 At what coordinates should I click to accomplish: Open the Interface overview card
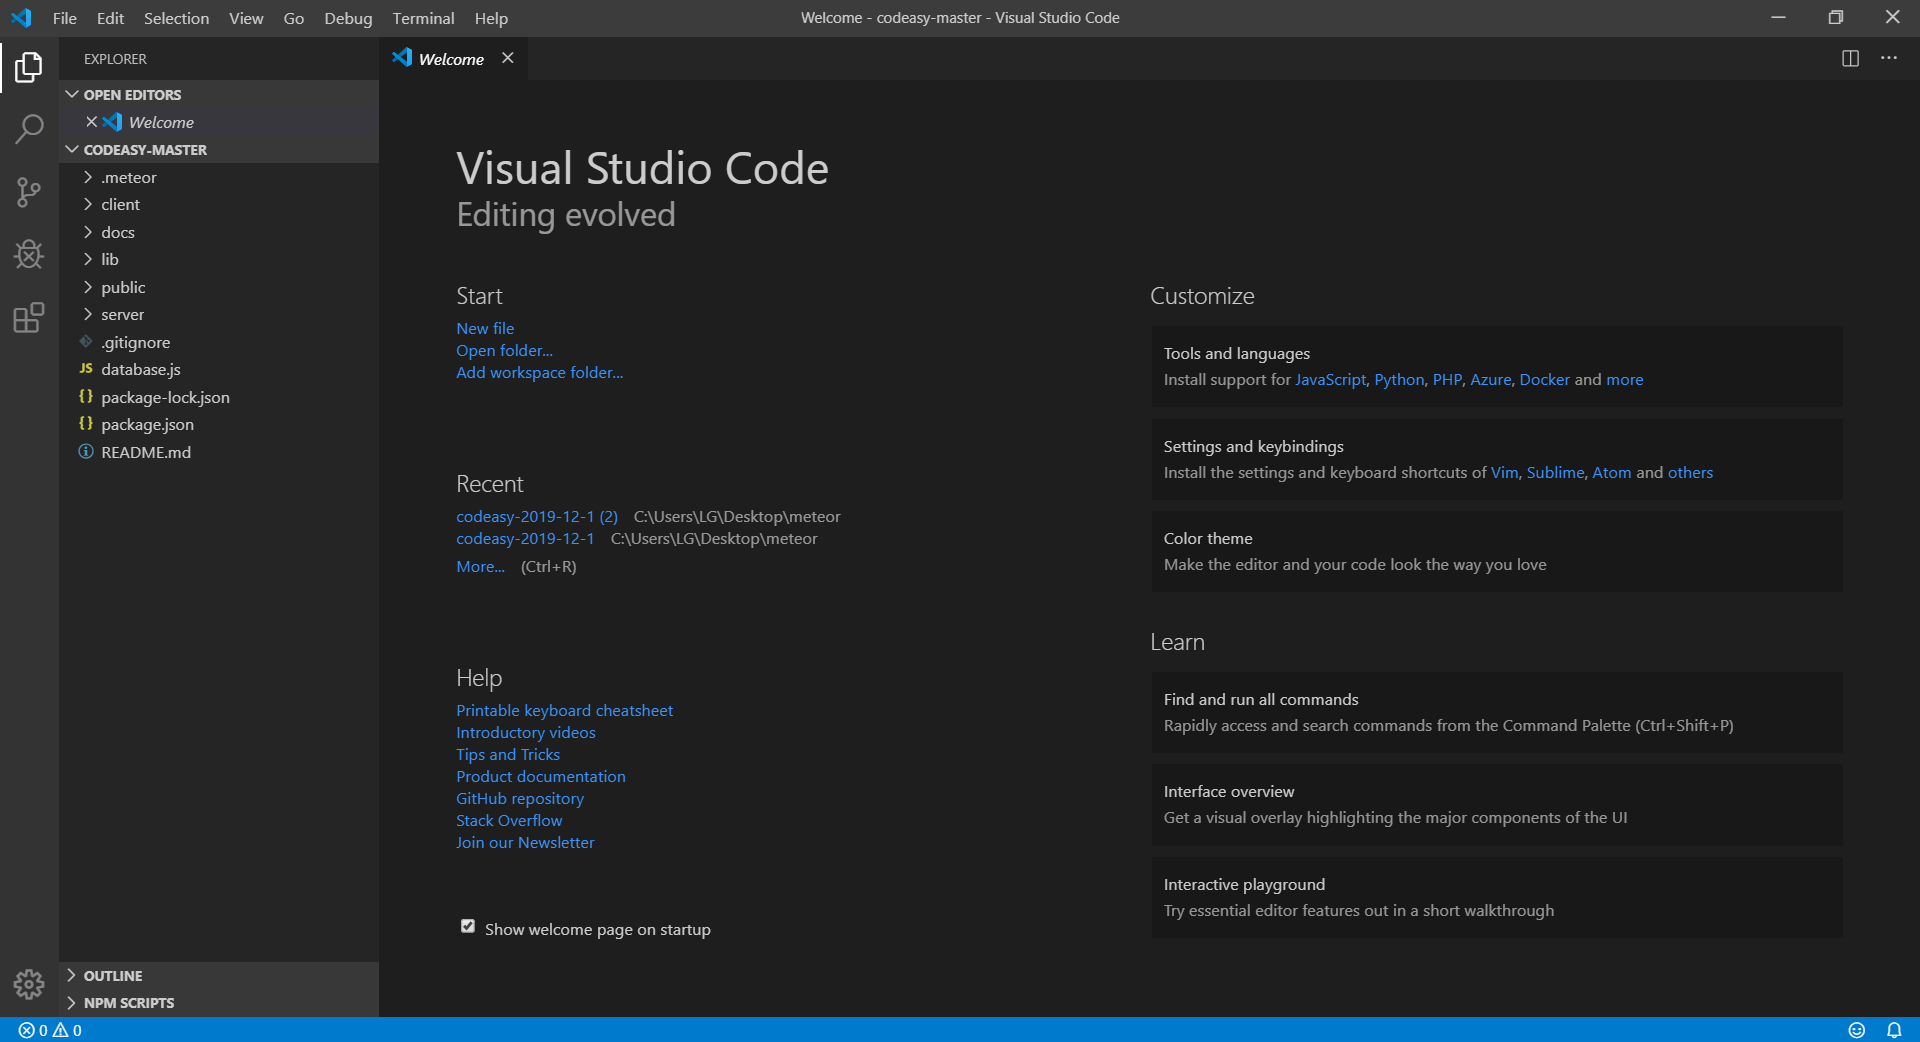pyautogui.click(x=1497, y=804)
